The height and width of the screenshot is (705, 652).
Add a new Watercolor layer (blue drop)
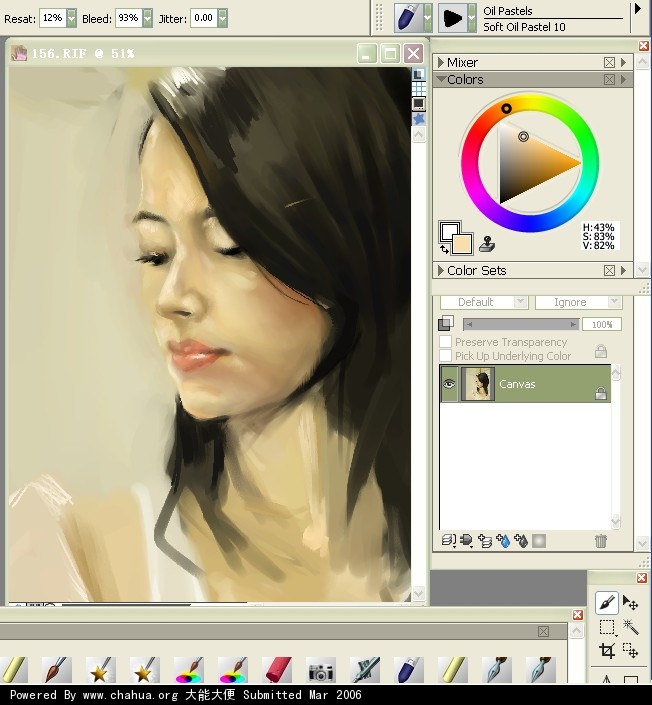503,540
